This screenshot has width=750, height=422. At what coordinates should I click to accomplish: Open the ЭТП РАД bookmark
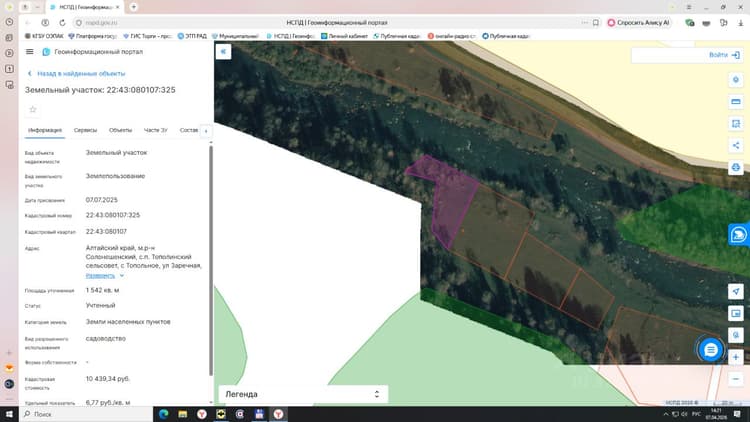pos(192,36)
